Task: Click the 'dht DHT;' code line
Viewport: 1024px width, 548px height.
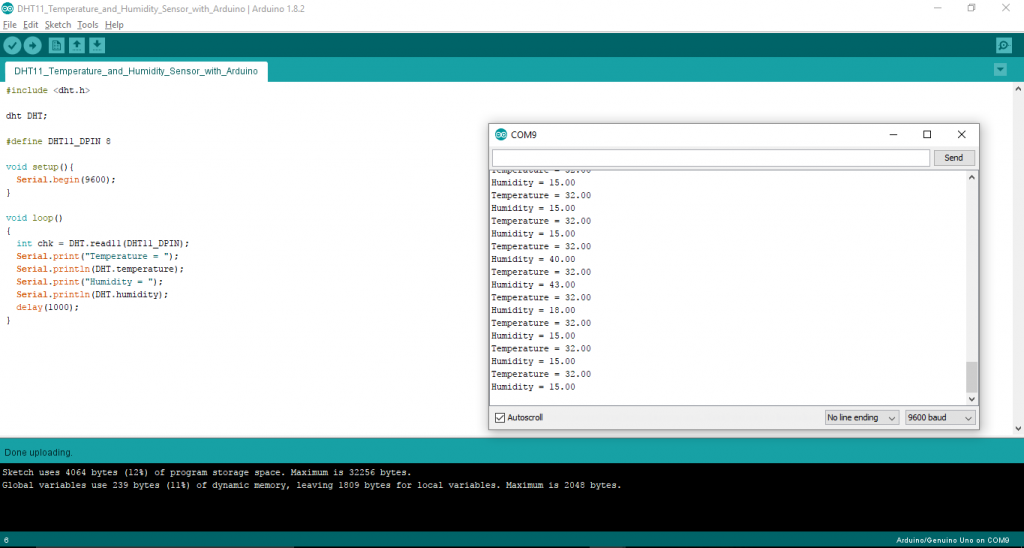Action: [27, 116]
